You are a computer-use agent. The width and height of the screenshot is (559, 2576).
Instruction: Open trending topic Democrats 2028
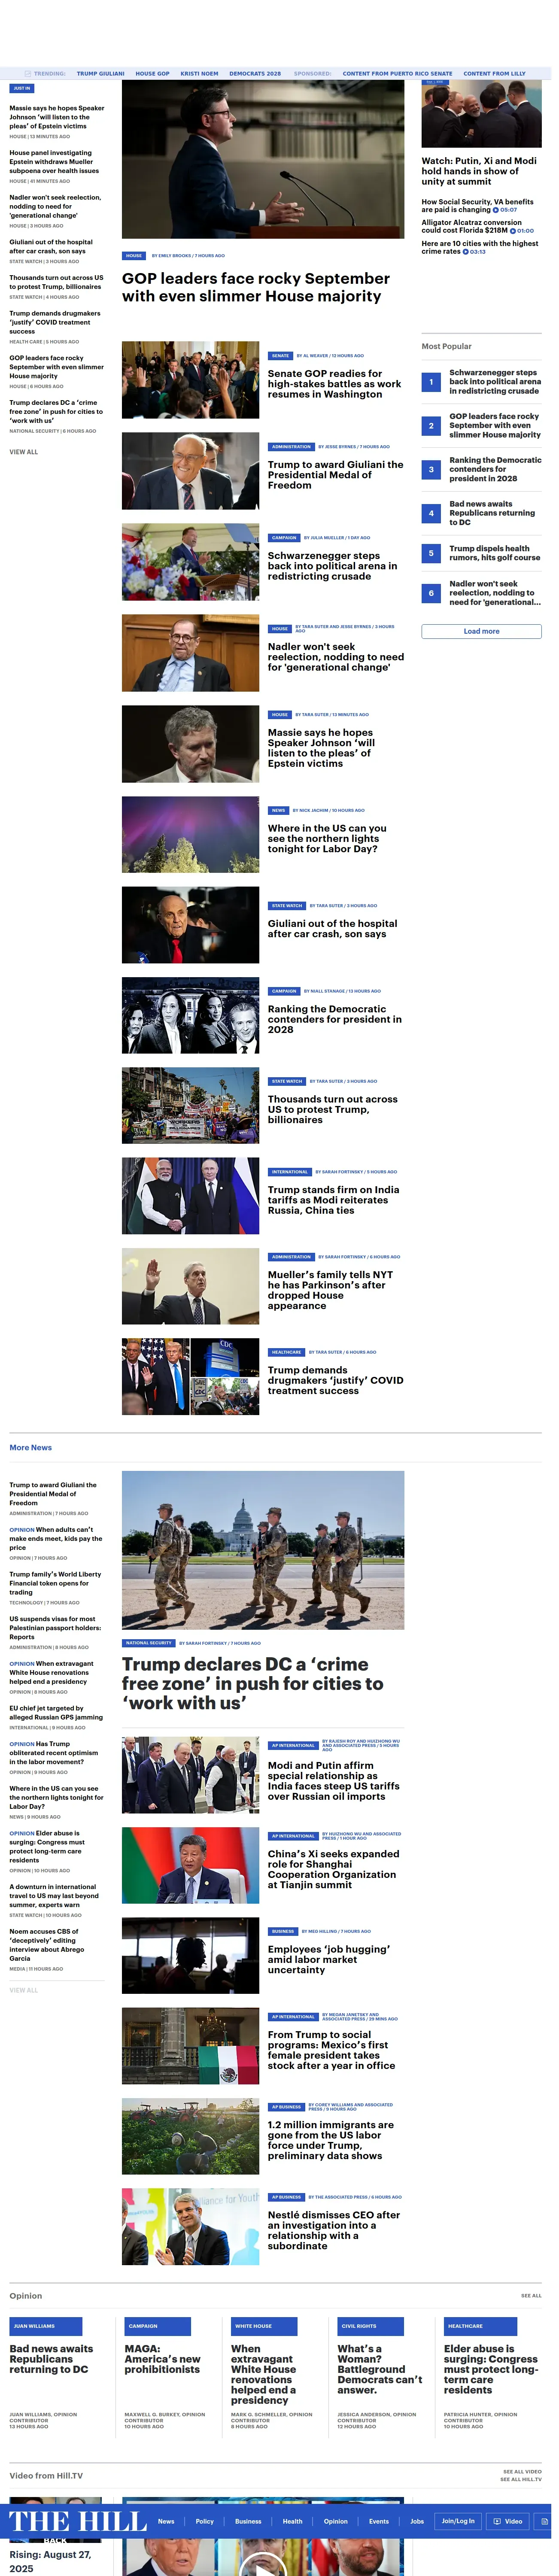click(255, 73)
